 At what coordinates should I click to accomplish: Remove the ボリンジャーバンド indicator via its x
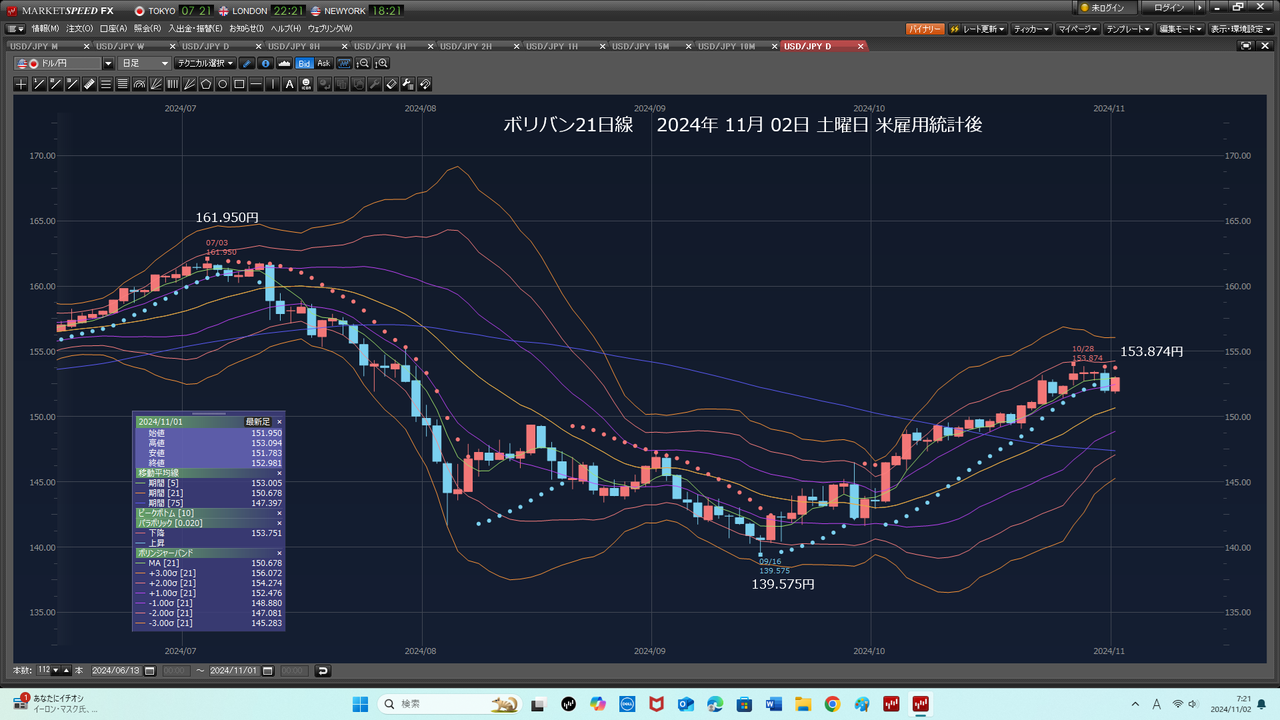[x=279, y=553]
